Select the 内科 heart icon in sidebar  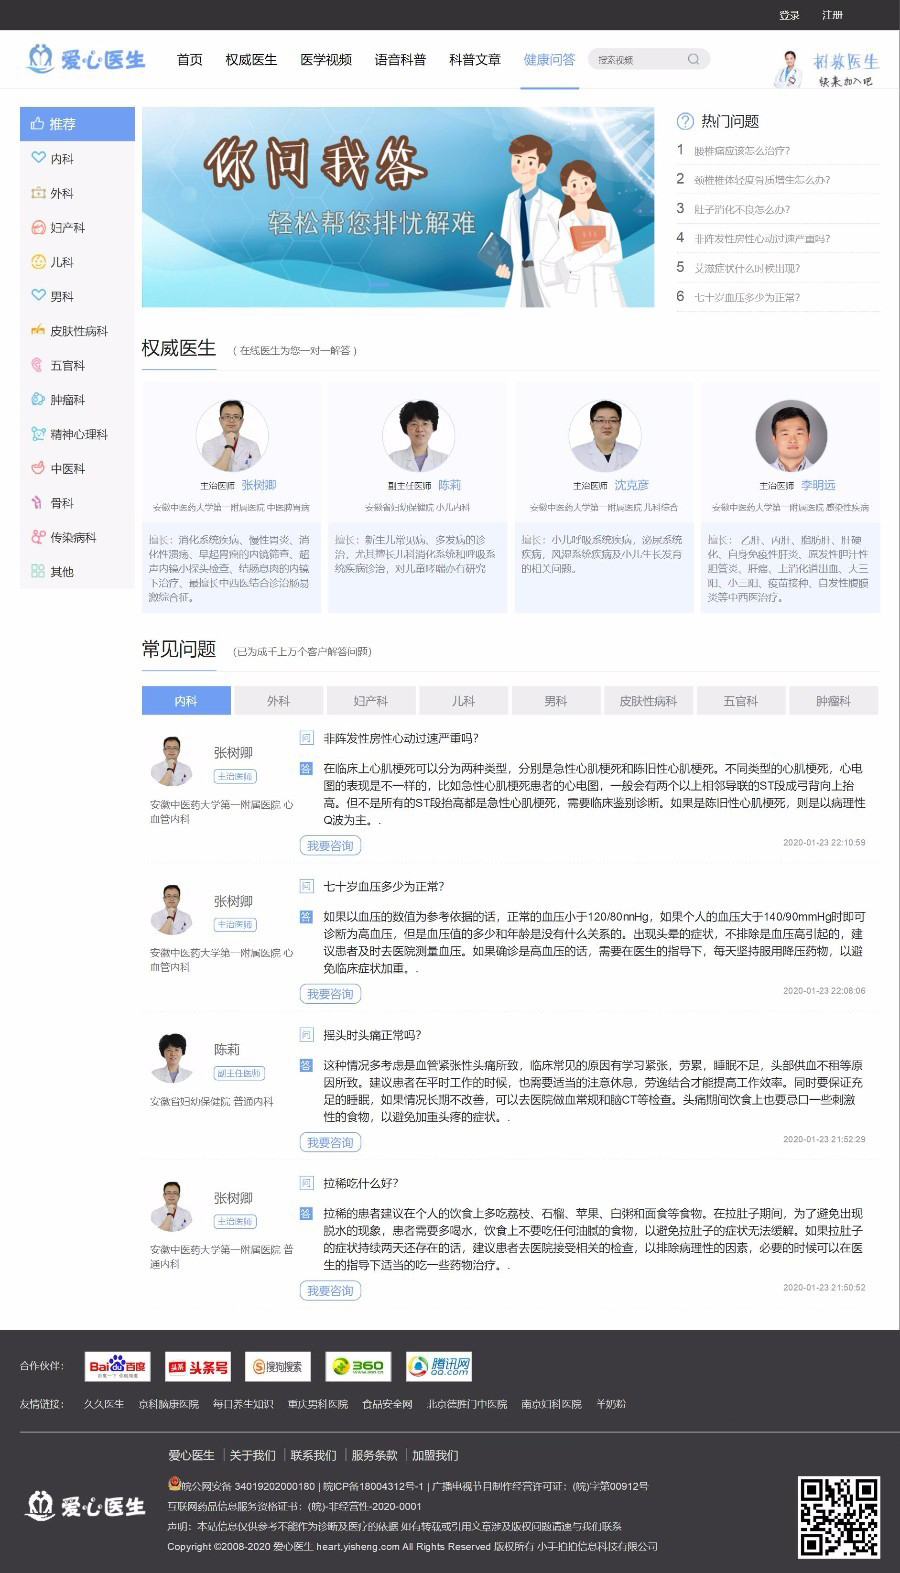tap(38, 158)
